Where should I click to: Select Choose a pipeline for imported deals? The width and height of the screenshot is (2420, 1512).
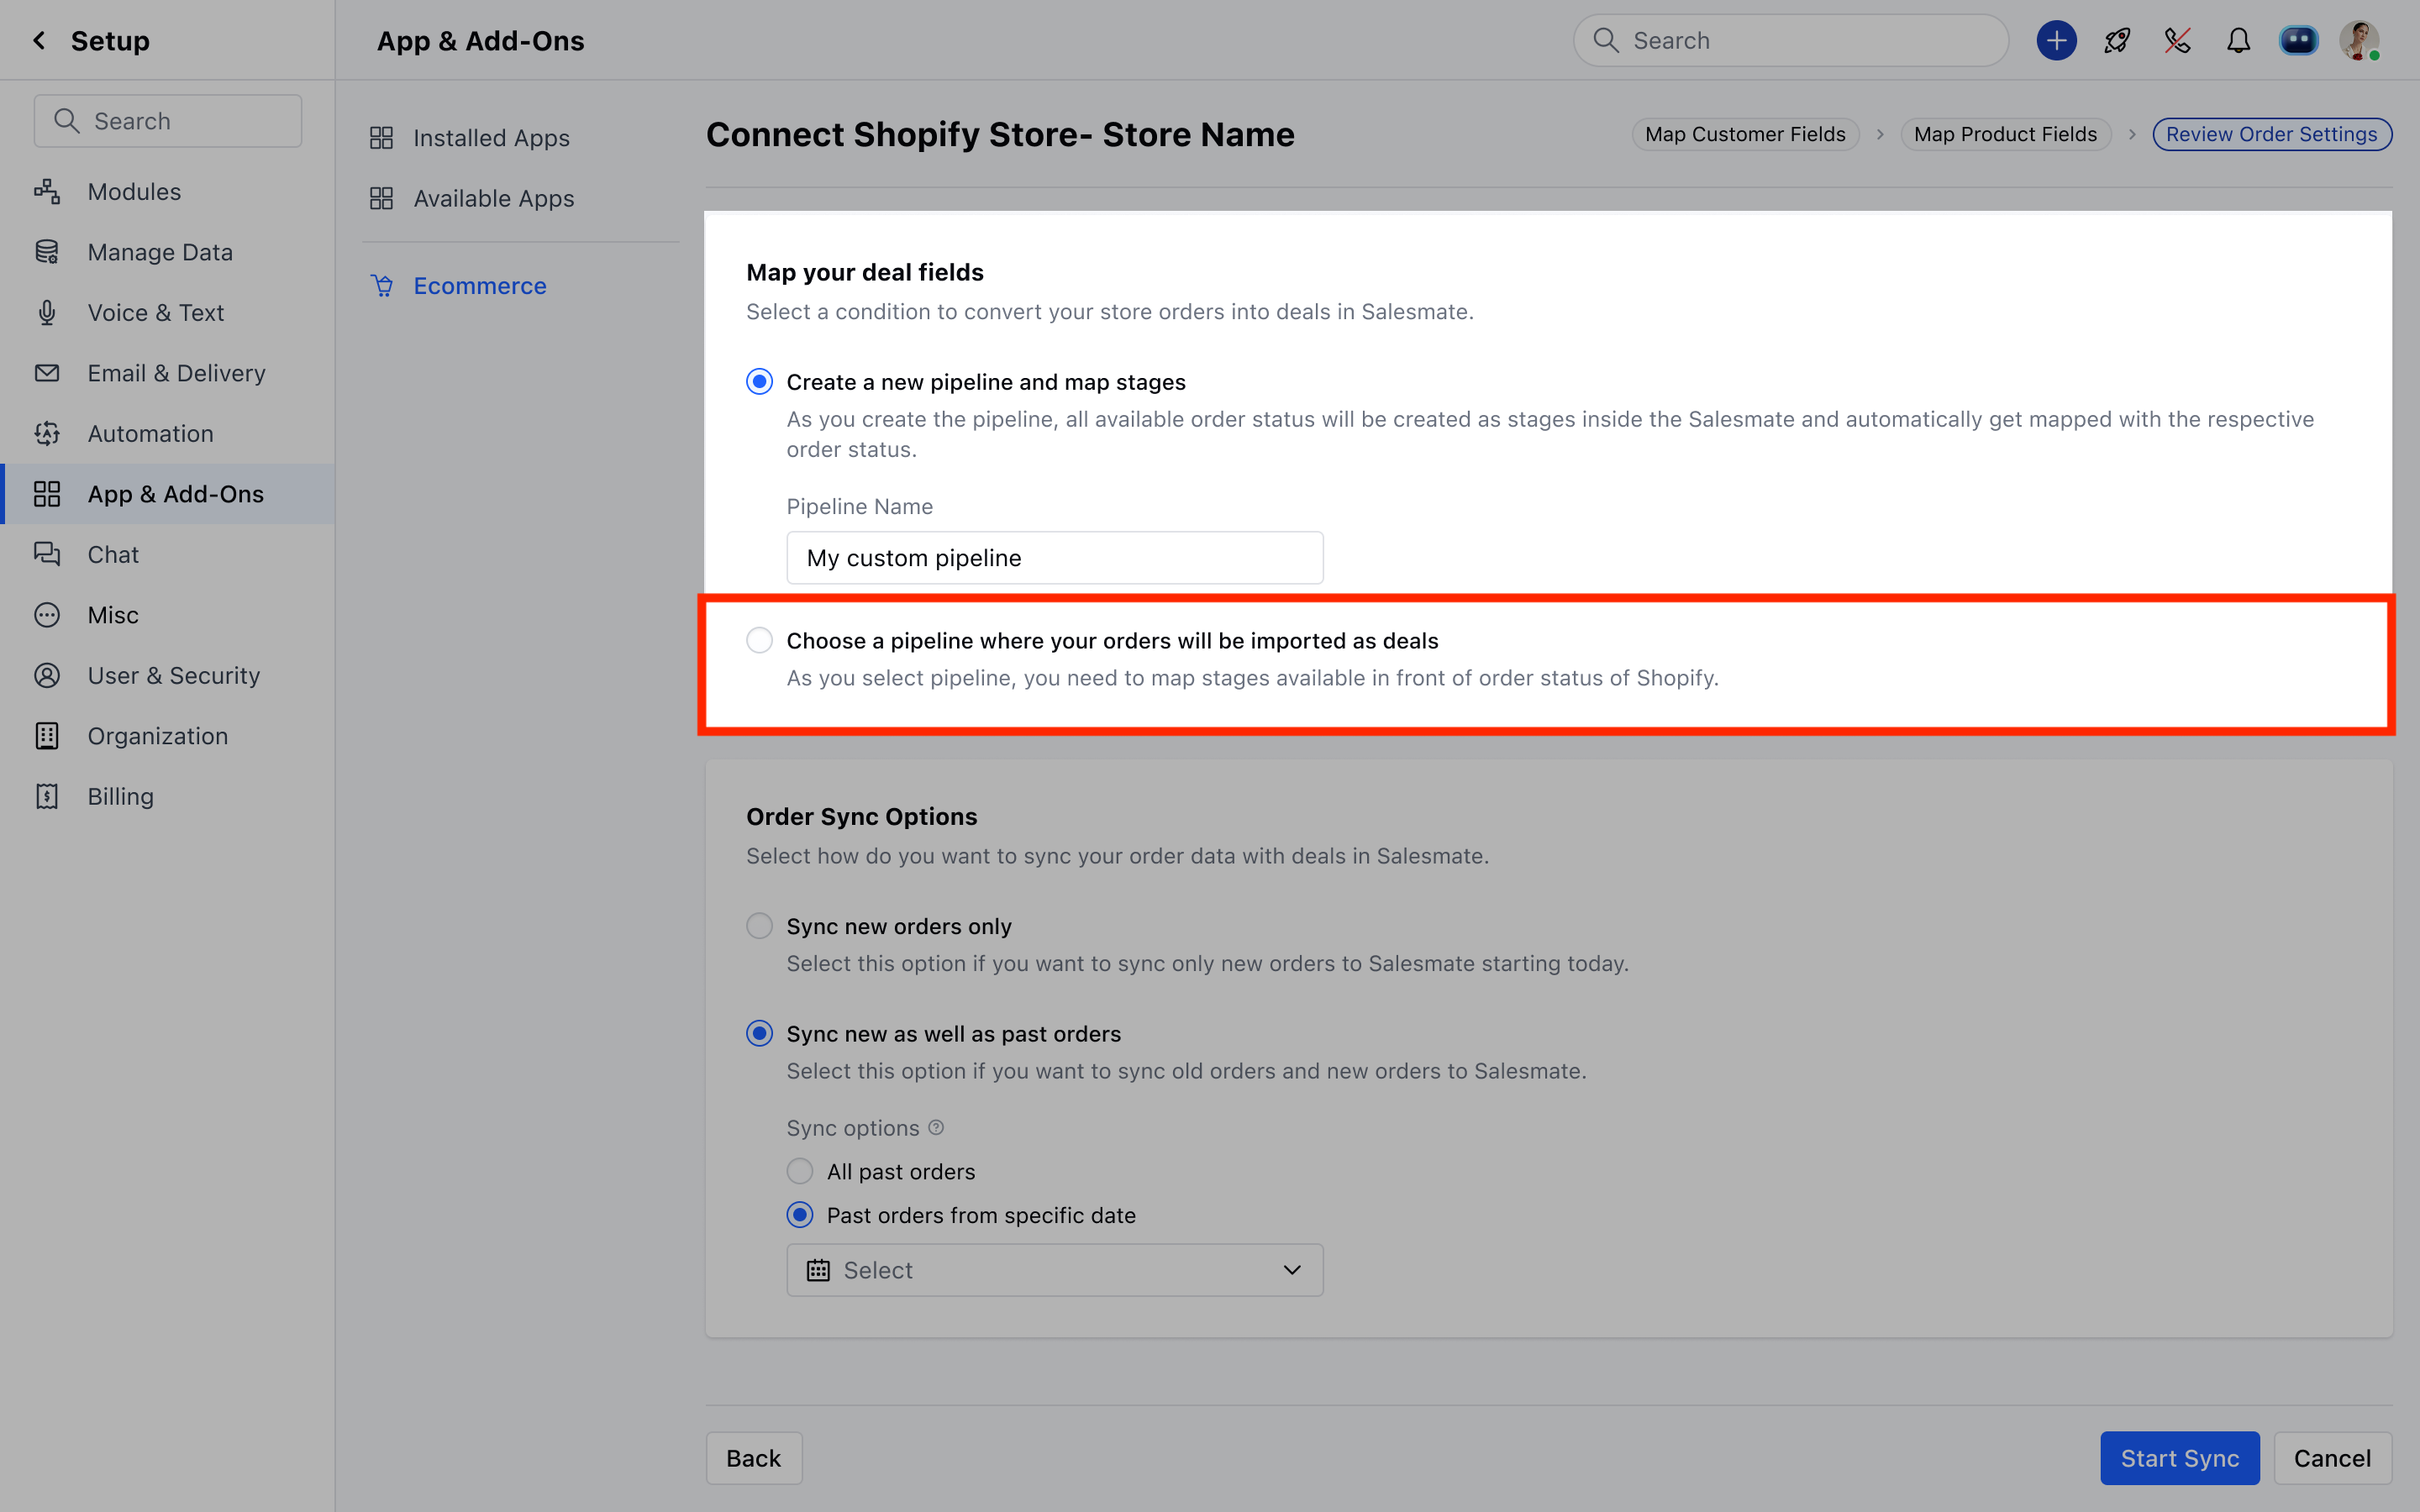(759, 640)
